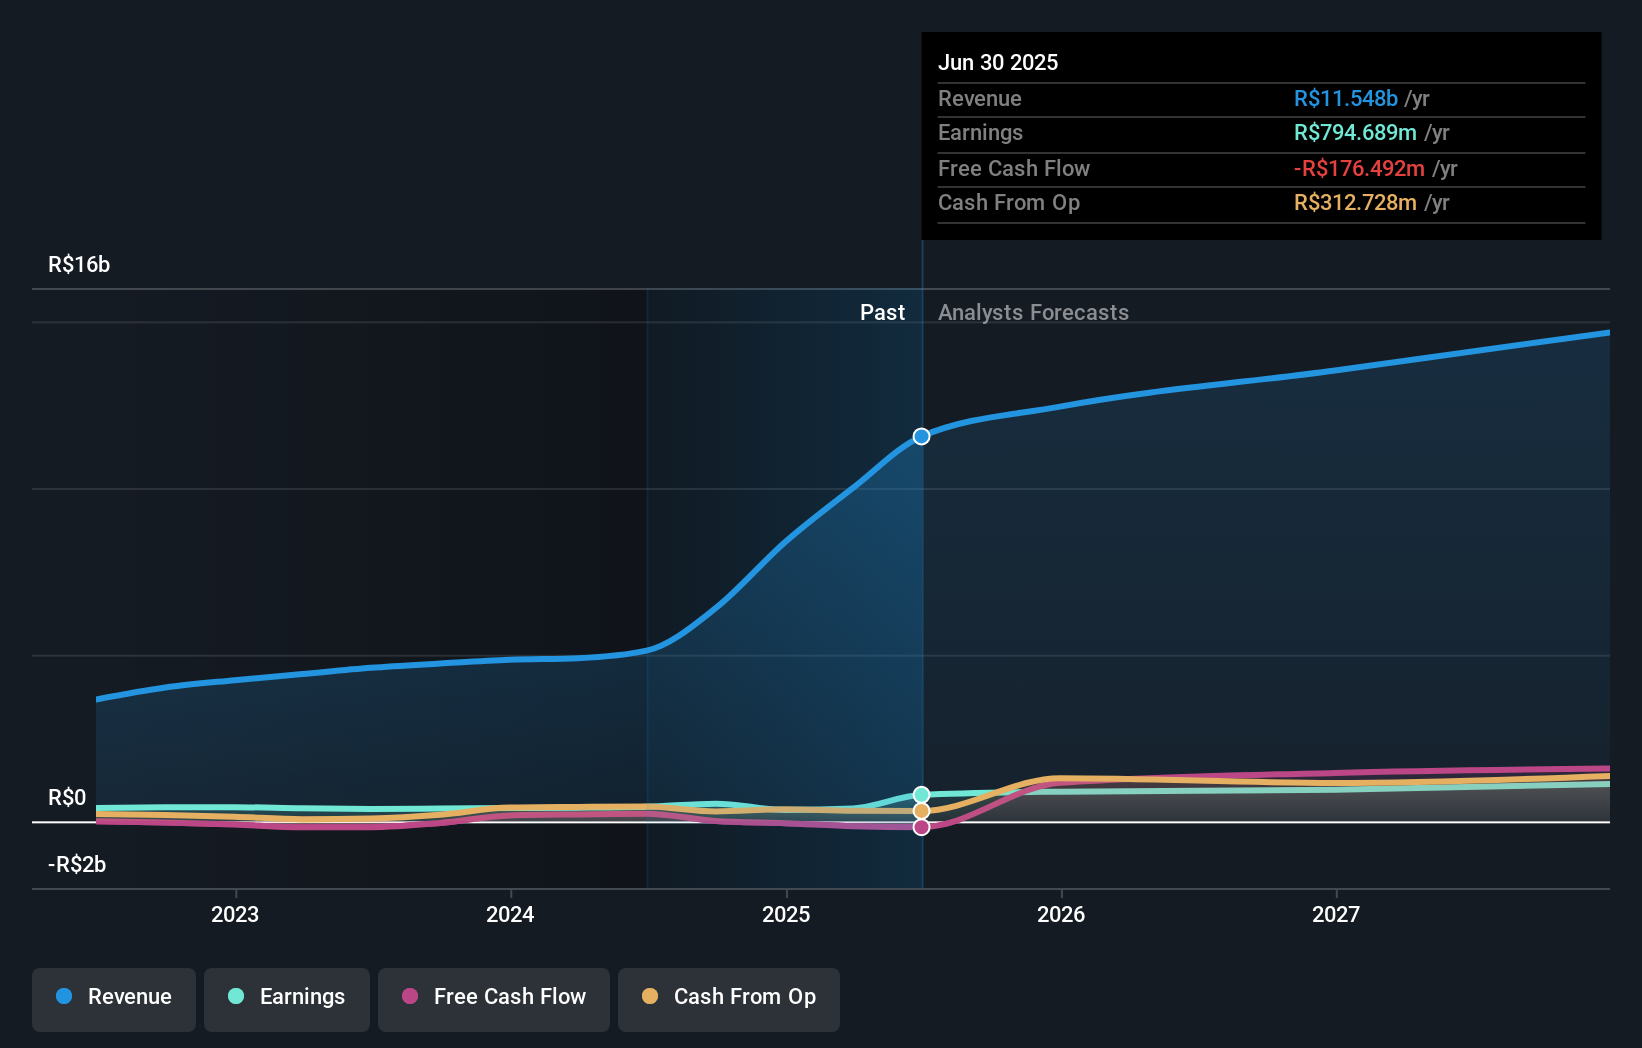This screenshot has height=1048, width=1642.
Task: Select the Earnings marker at the forecast divider
Action: 921,793
